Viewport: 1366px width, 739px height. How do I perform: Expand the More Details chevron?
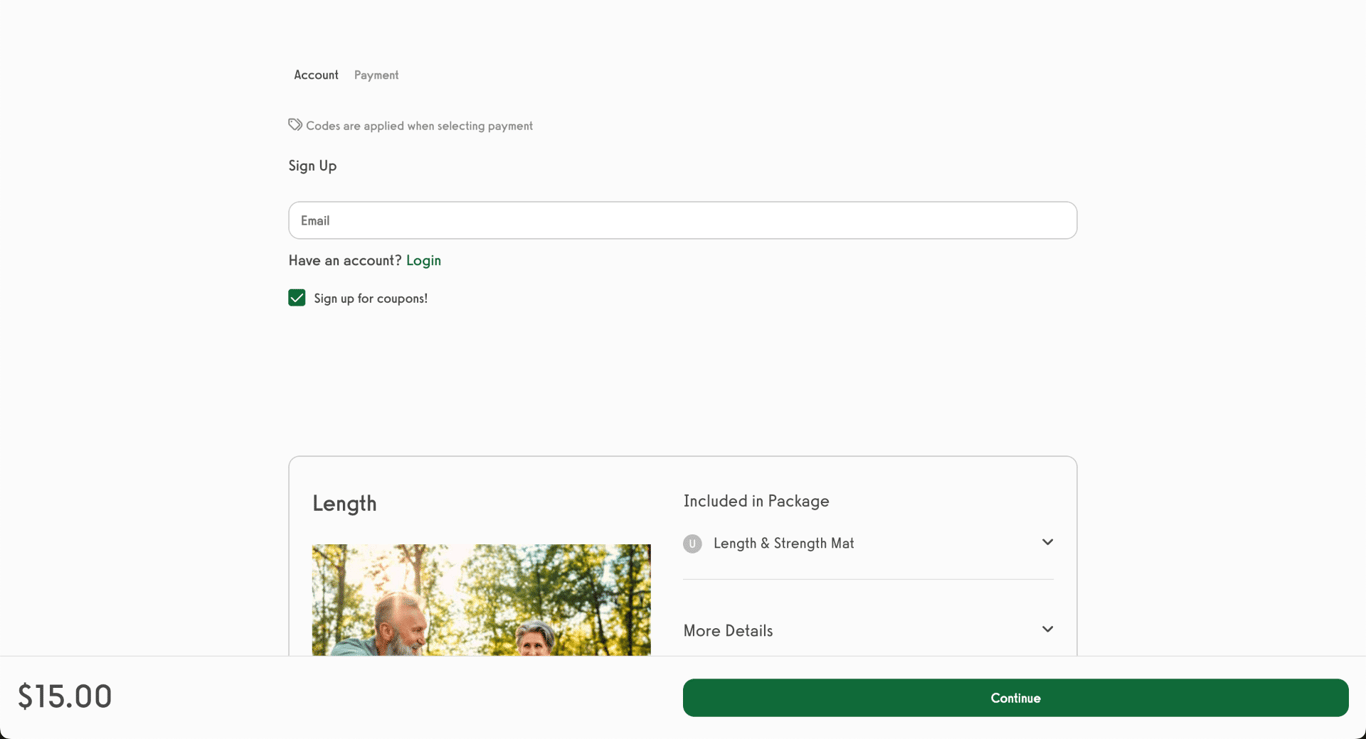point(1047,630)
